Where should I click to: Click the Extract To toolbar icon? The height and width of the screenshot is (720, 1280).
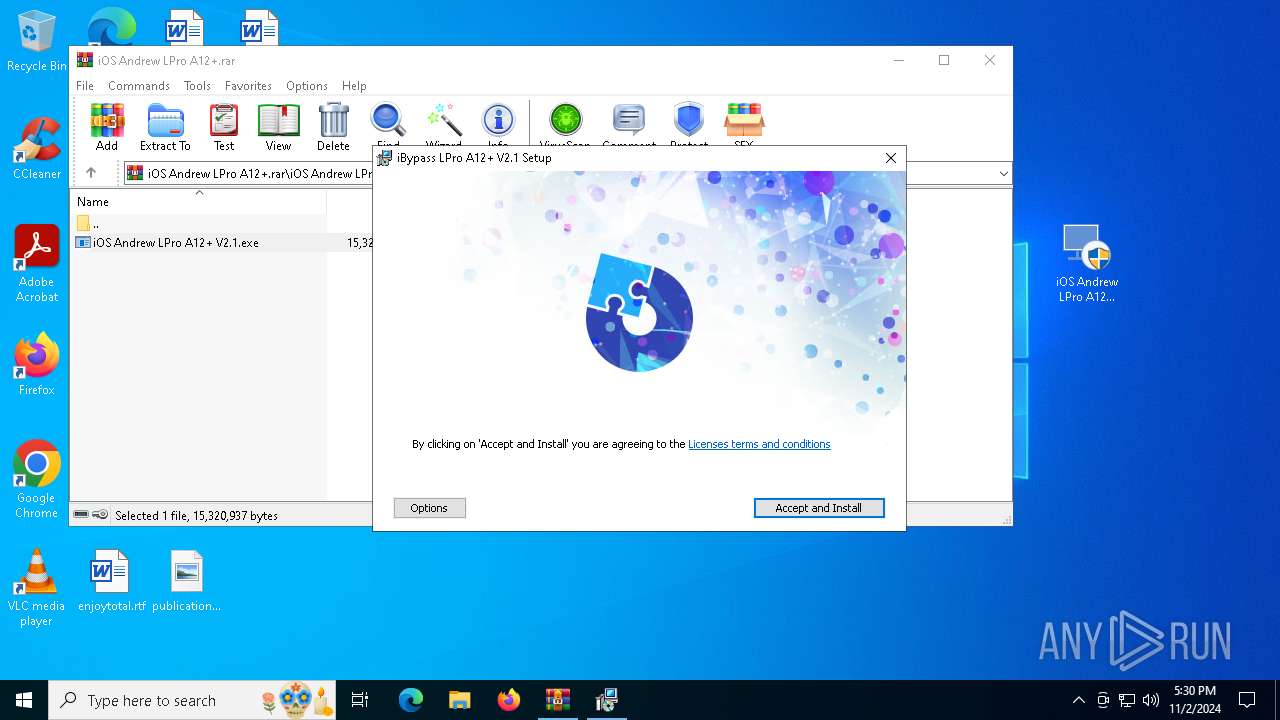click(x=165, y=127)
